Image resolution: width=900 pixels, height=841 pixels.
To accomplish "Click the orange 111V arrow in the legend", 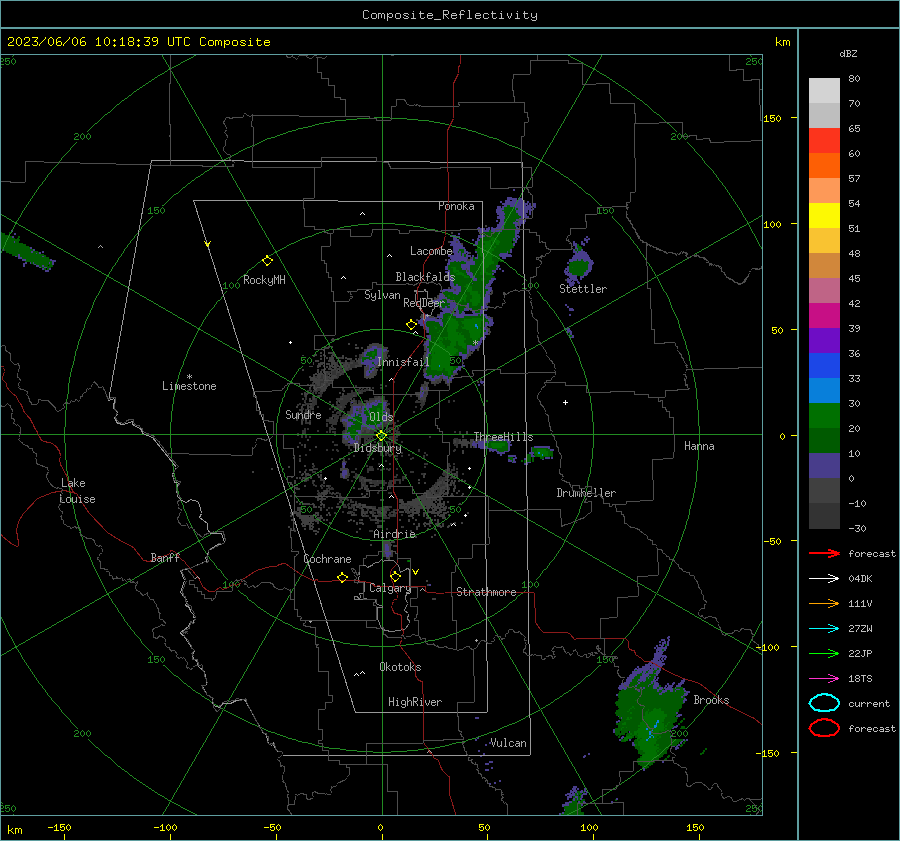I will click(x=824, y=603).
